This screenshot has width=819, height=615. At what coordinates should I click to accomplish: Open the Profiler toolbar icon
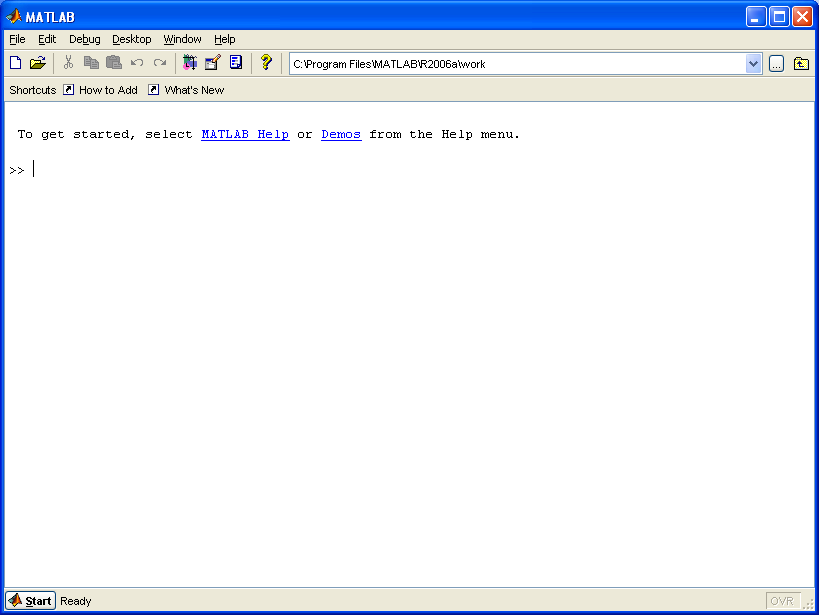point(236,63)
